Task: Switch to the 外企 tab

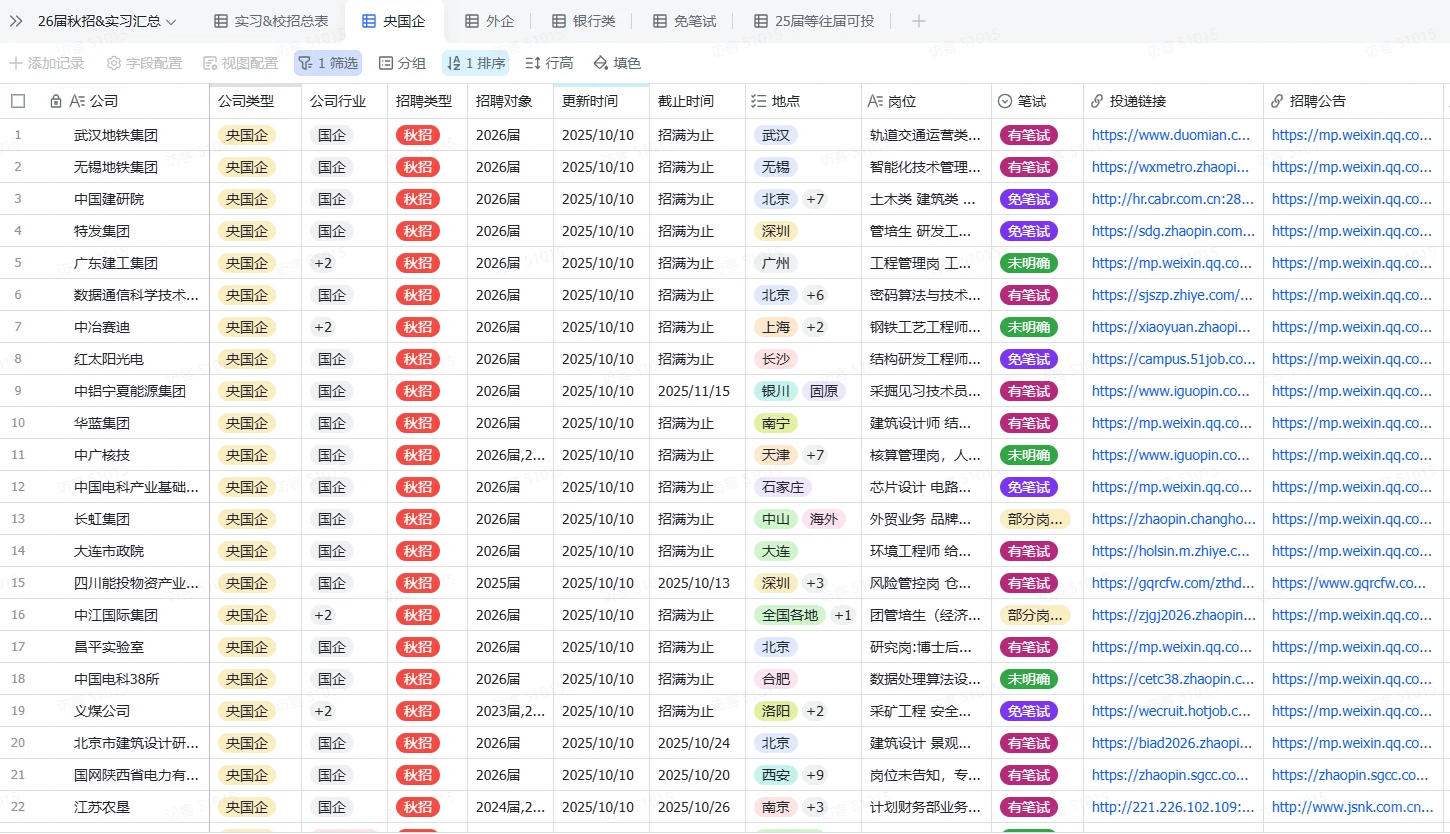Action: tap(490, 21)
